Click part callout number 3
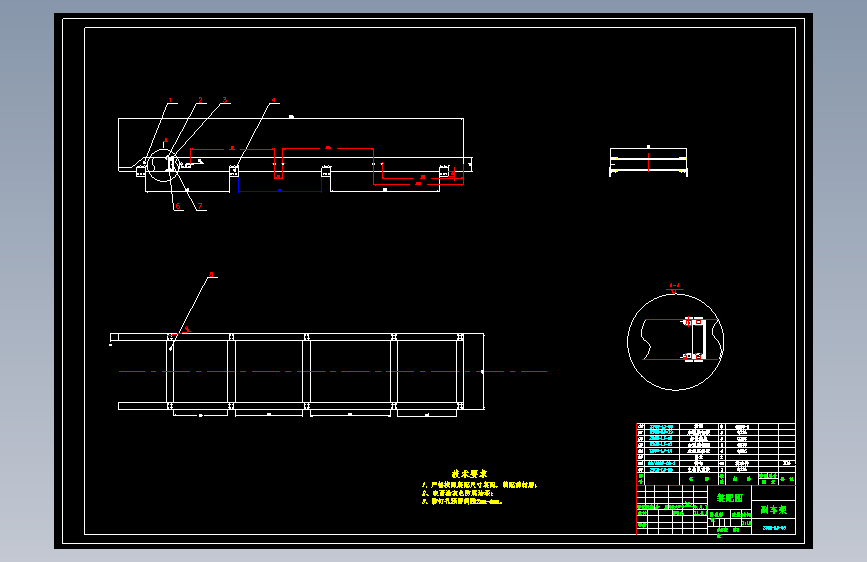Viewport: 867px width, 562px height. (x=224, y=100)
